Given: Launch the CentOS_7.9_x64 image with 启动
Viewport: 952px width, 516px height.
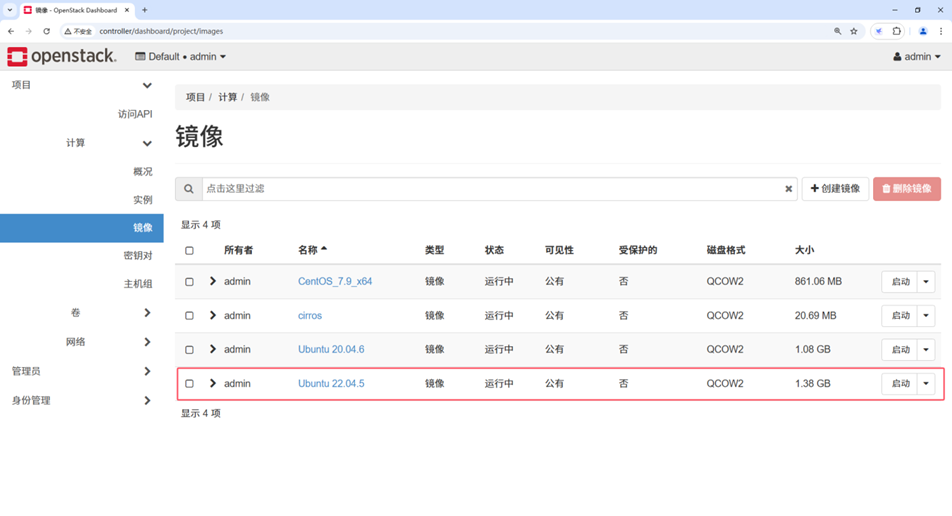Looking at the screenshot, I should 900,282.
